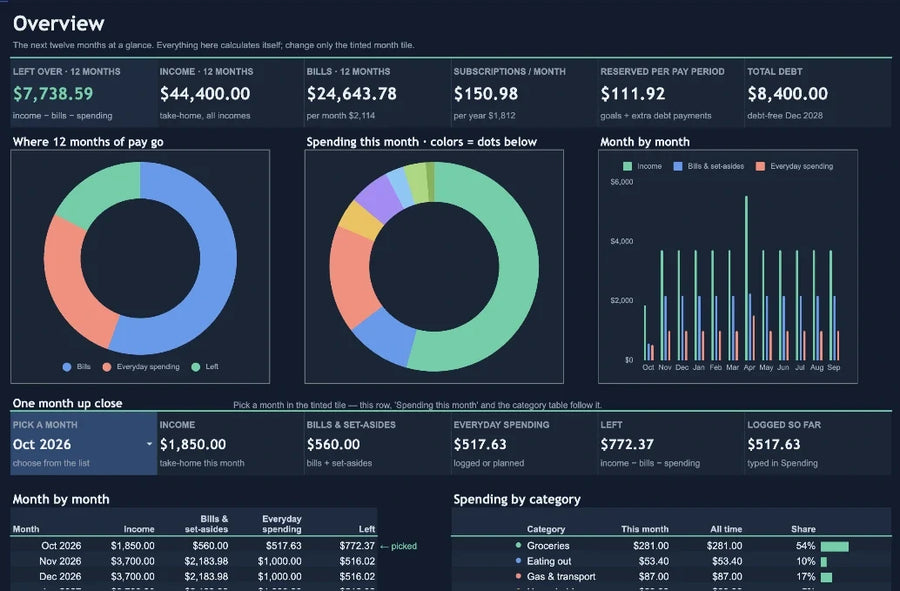Click the '← picked' marker
This screenshot has height=591, width=900.
398,546
